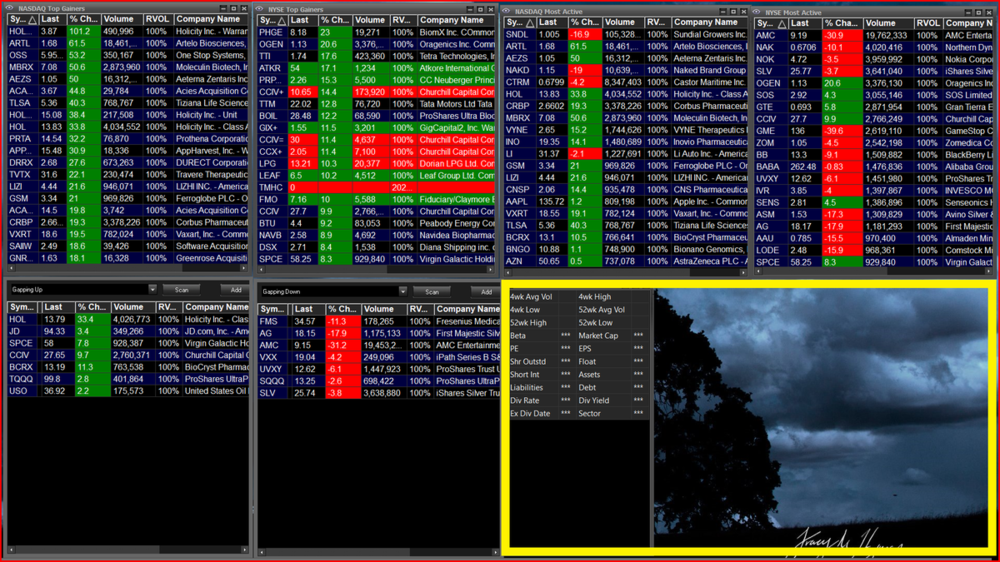Click right scroll arrow of the Gapping Up scanner
The image size is (1000, 562).
(x=245, y=549)
